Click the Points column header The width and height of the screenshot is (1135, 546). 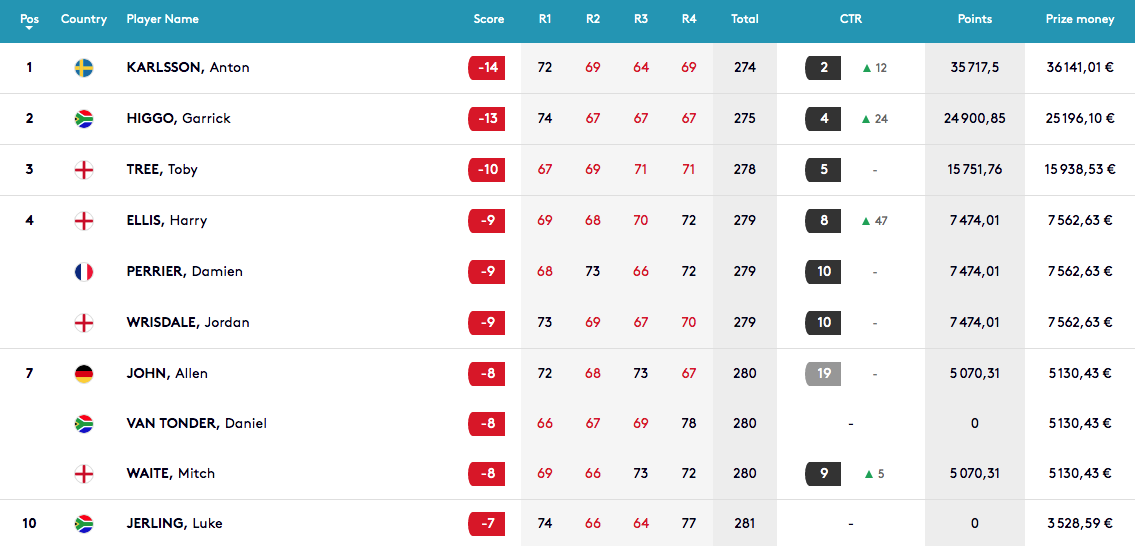(974, 20)
